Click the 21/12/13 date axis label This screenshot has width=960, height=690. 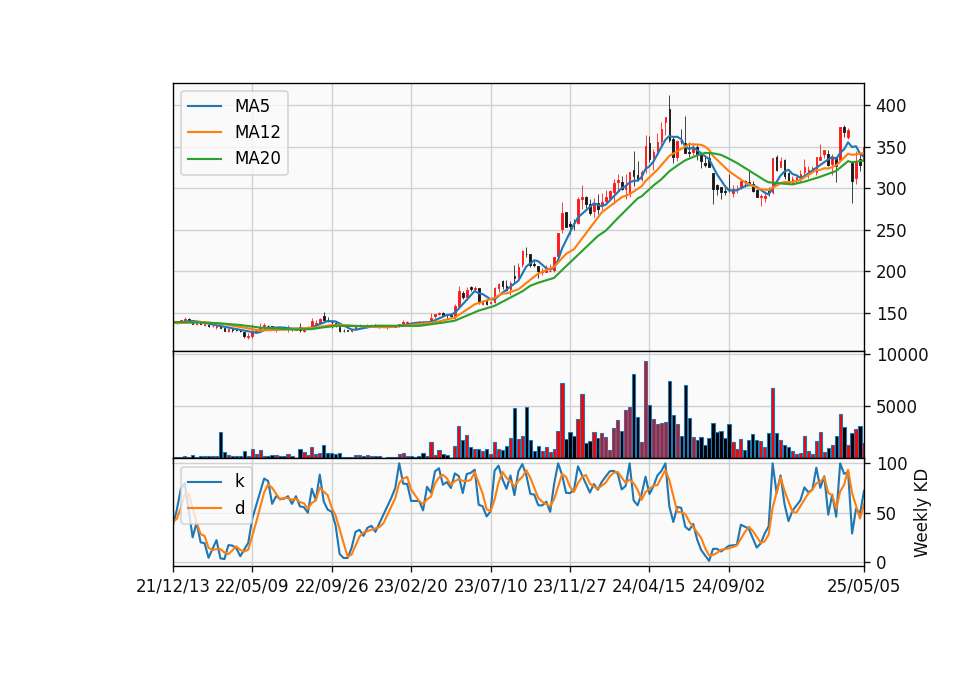coord(173,586)
